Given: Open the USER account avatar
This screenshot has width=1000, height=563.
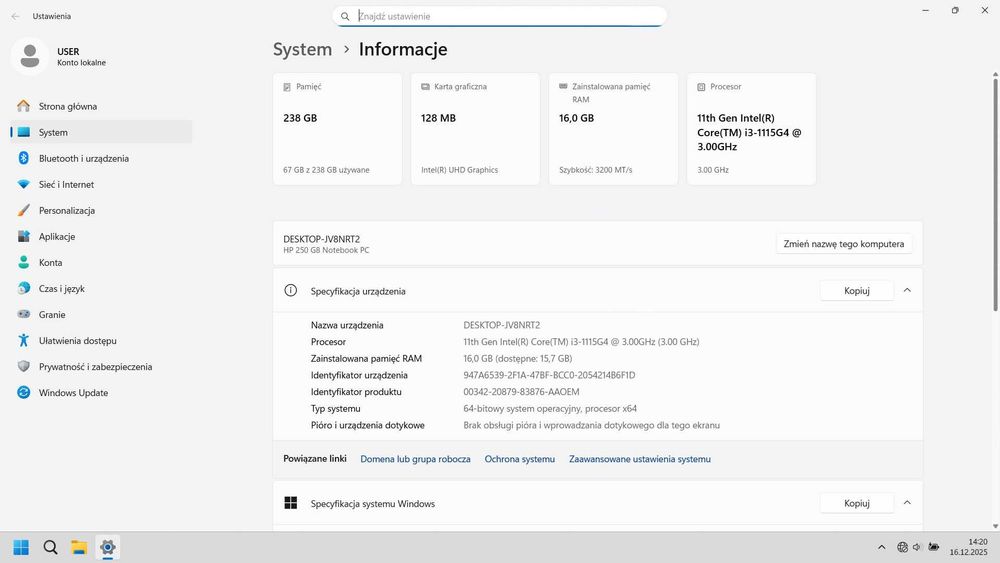Looking at the screenshot, I should (x=29, y=56).
